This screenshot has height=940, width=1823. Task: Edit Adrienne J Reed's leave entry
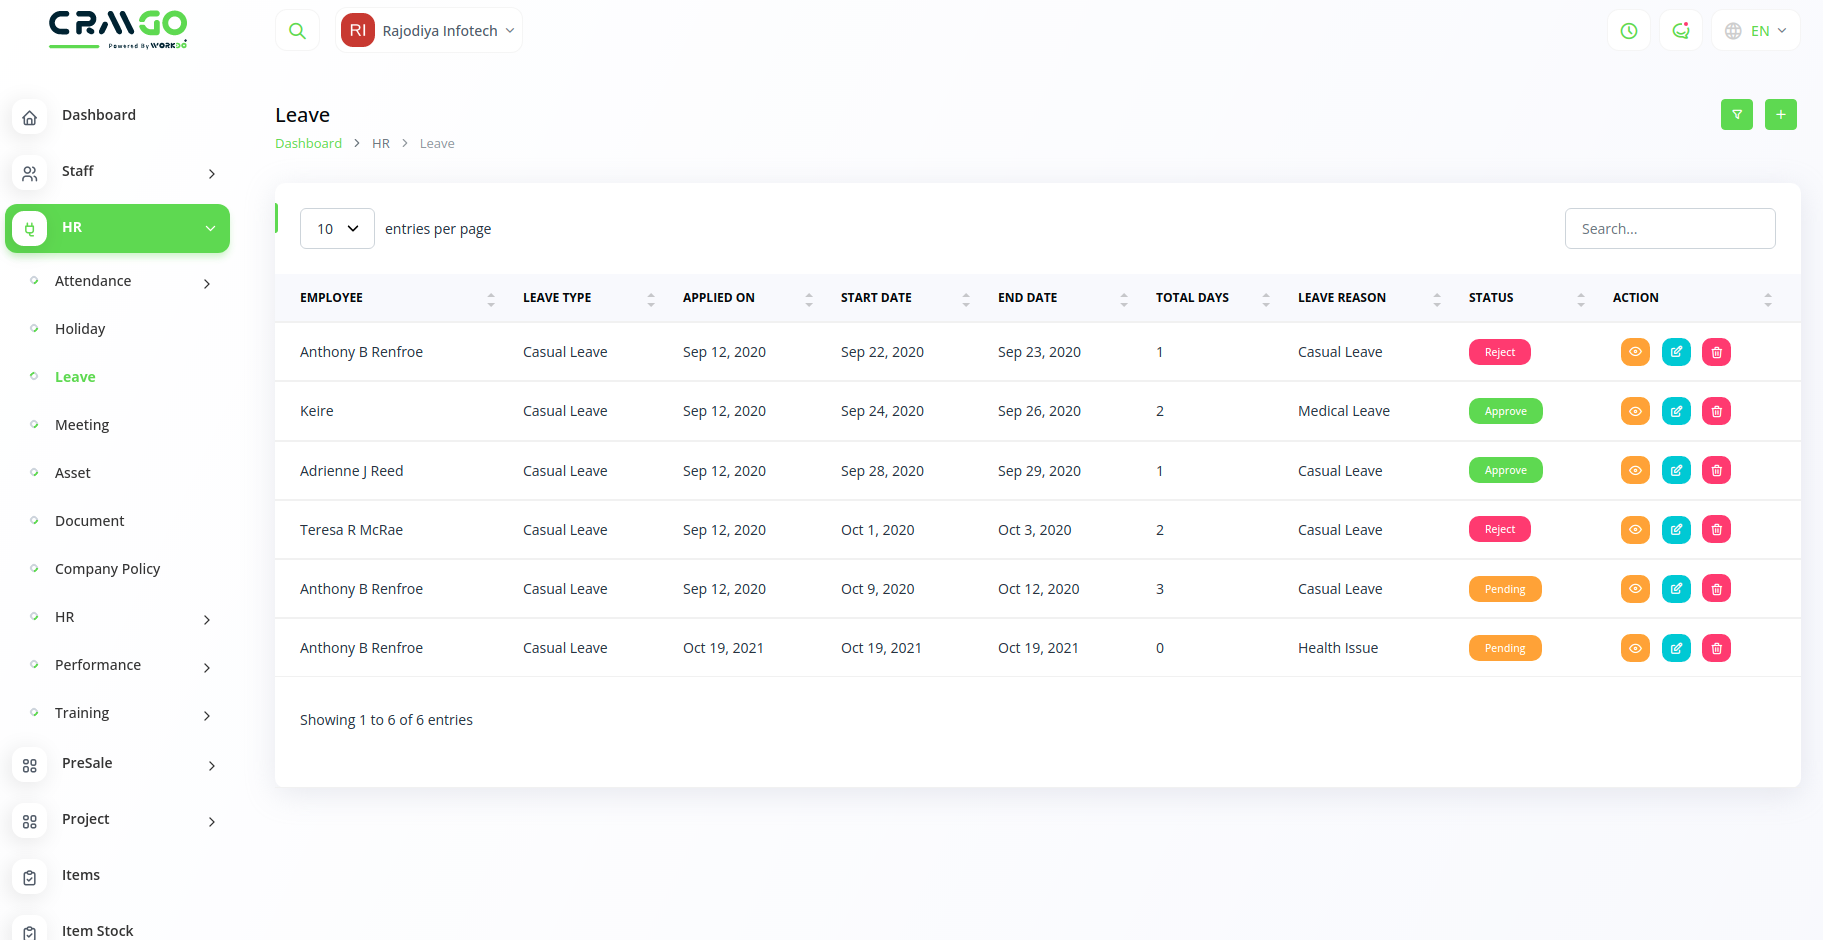1676,471
